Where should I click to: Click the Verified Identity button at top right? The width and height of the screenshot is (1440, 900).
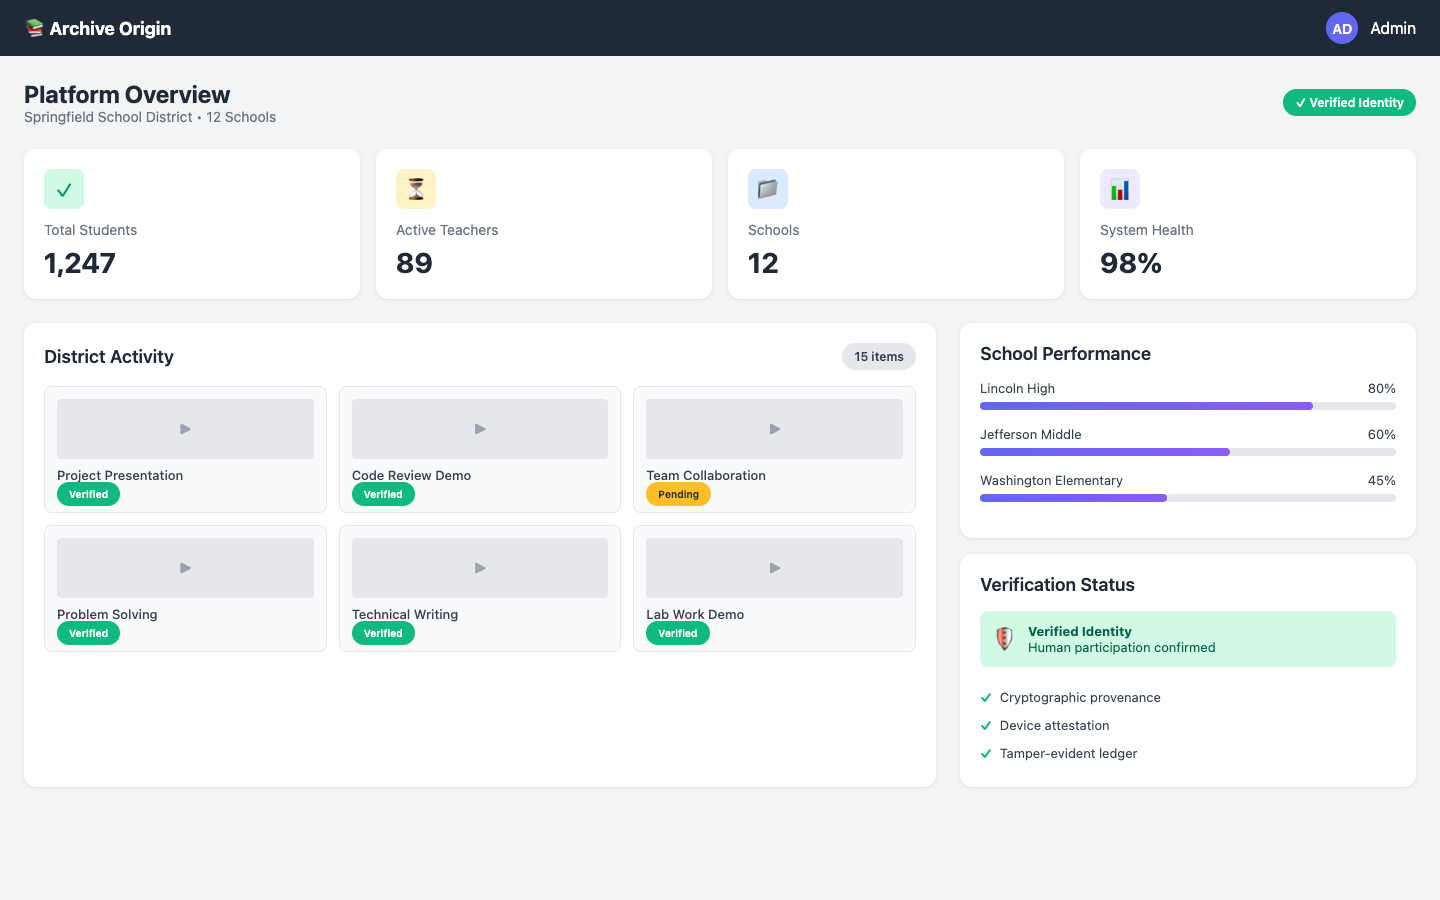pos(1349,102)
